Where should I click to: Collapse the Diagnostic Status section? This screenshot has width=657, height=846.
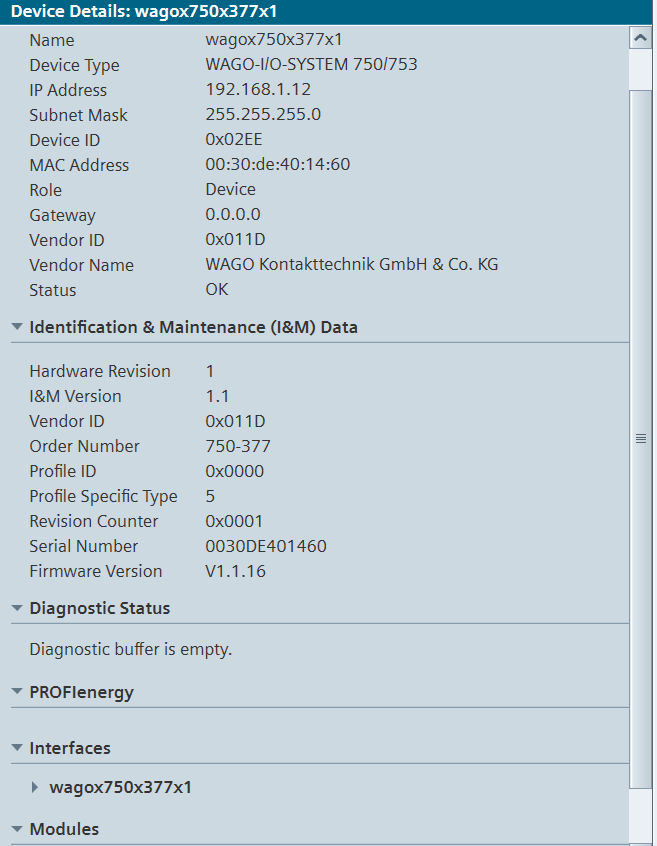[17, 608]
